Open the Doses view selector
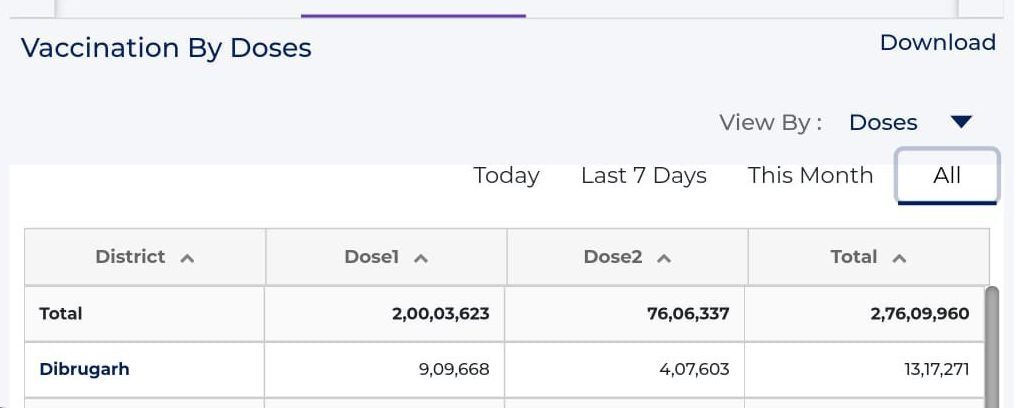 click(883, 122)
